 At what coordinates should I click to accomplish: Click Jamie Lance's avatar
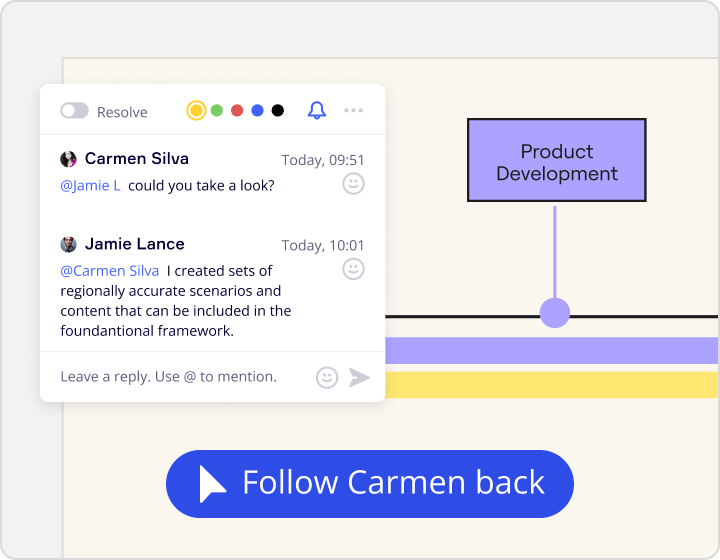[x=68, y=244]
